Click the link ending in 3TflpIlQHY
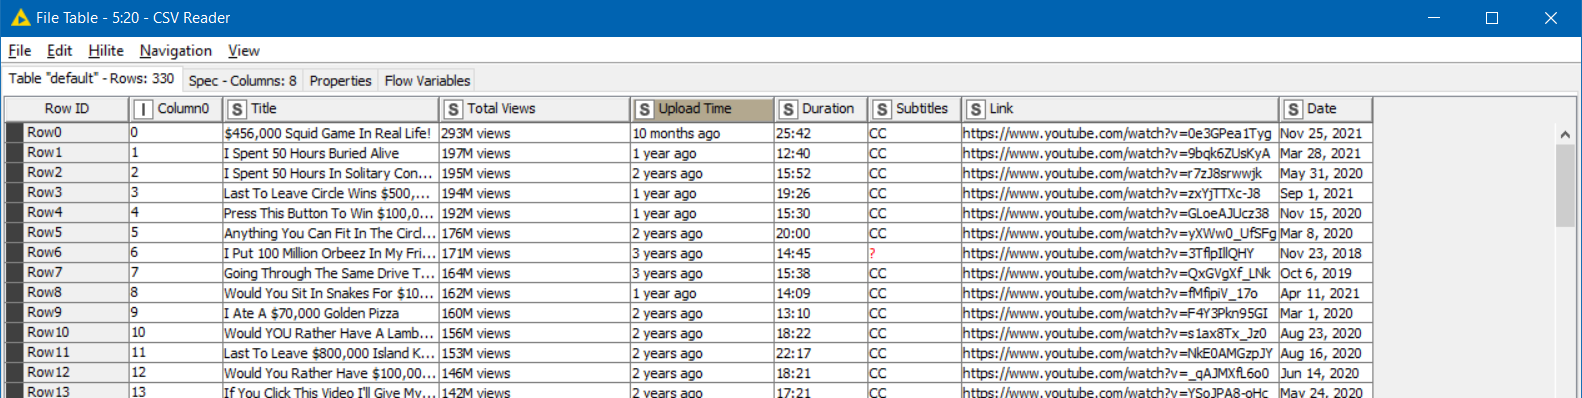 1119,253
